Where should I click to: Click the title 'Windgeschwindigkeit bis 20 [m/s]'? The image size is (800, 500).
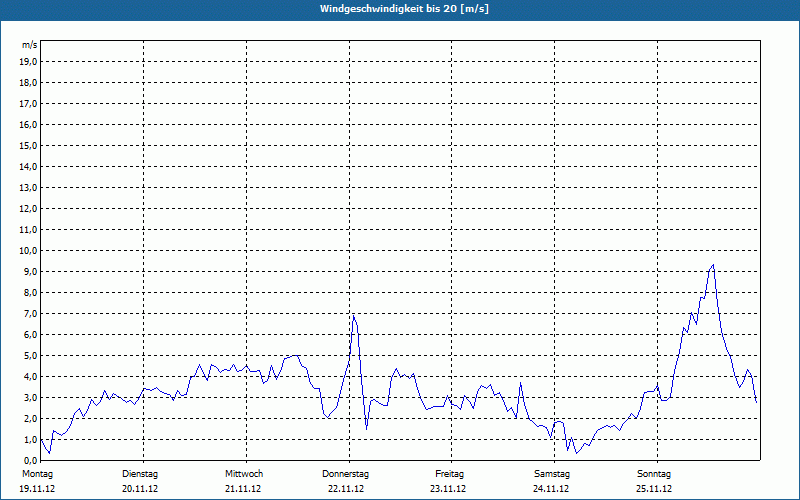coord(404,9)
